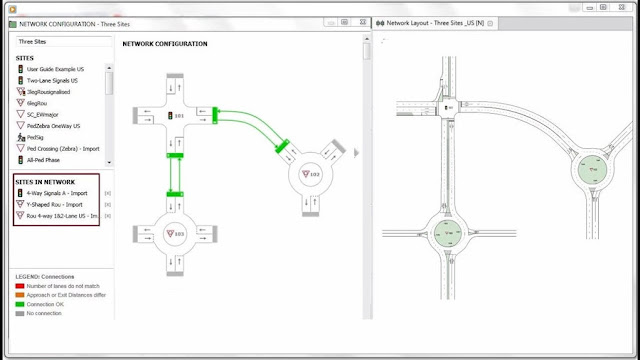Click the signal icon beside 4-Way Signals A - Import

click(x=20, y=193)
